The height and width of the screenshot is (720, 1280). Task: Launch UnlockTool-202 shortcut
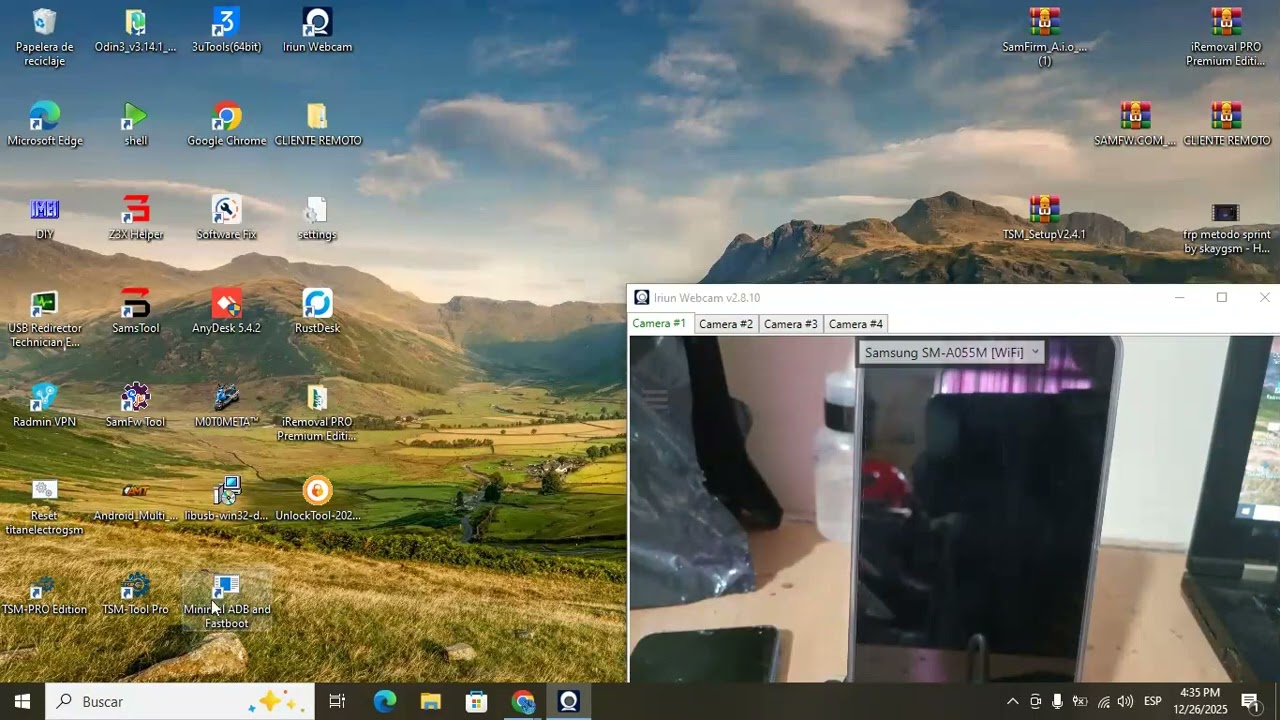tap(317, 500)
